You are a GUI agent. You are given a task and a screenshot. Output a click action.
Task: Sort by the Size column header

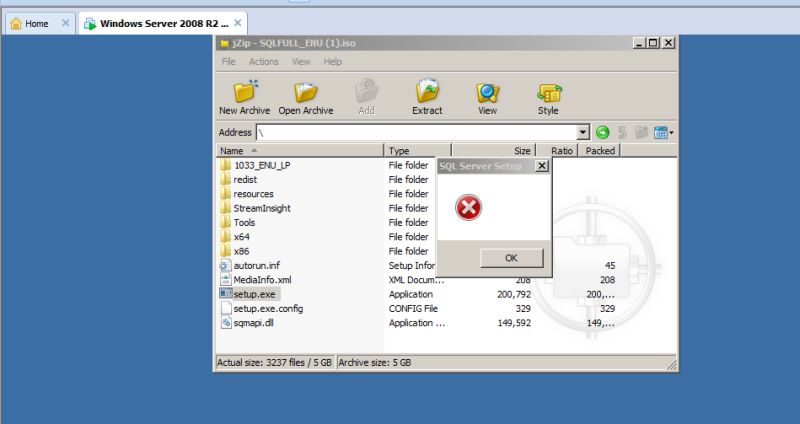click(494, 151)
